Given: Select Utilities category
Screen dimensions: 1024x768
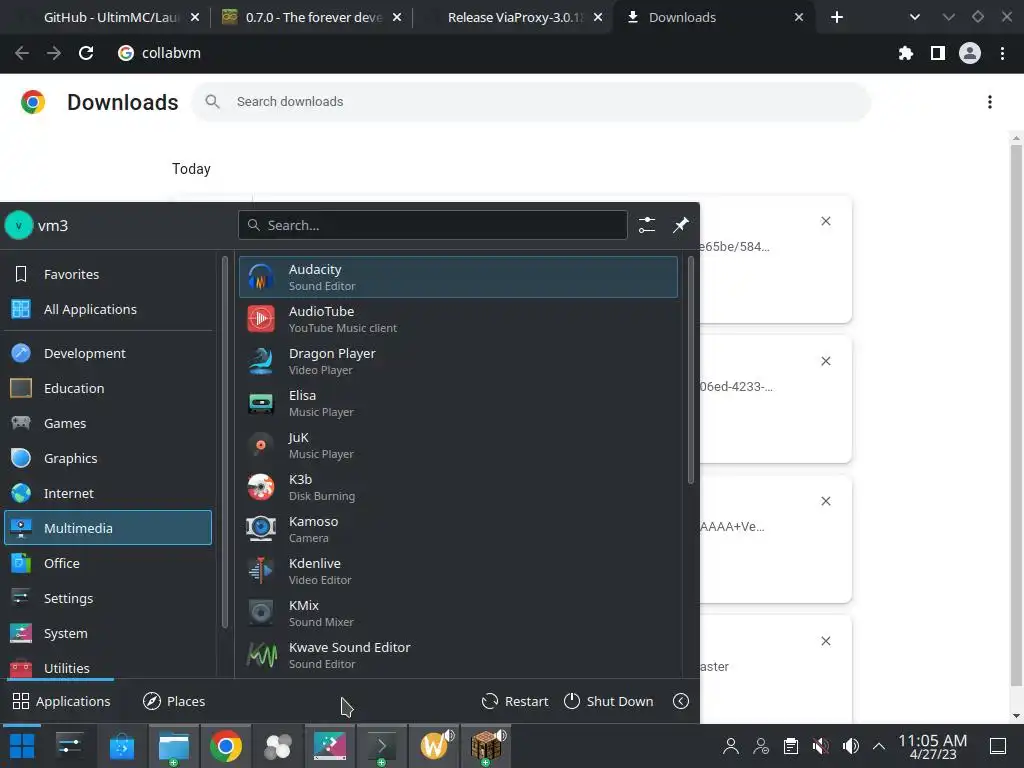Looking at the screenshot, I should click(108, 667).
